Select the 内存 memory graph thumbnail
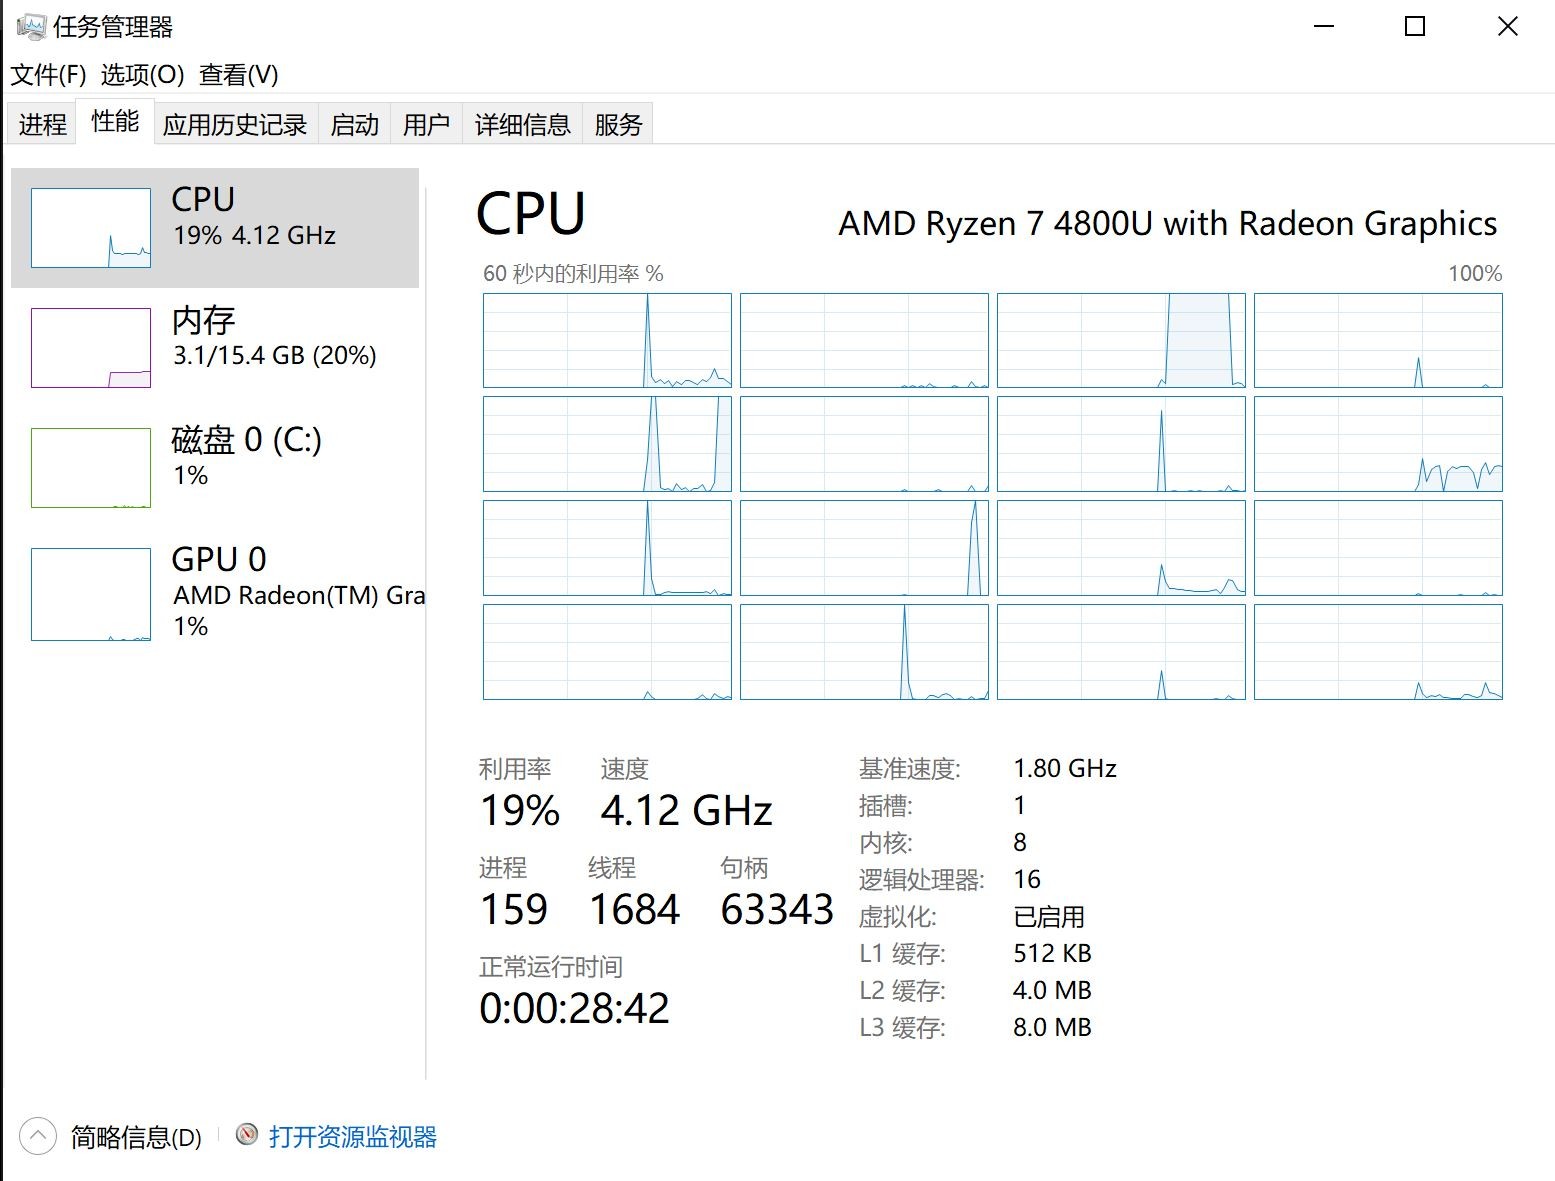The image size is (1555, 1181). pos(91,348)
